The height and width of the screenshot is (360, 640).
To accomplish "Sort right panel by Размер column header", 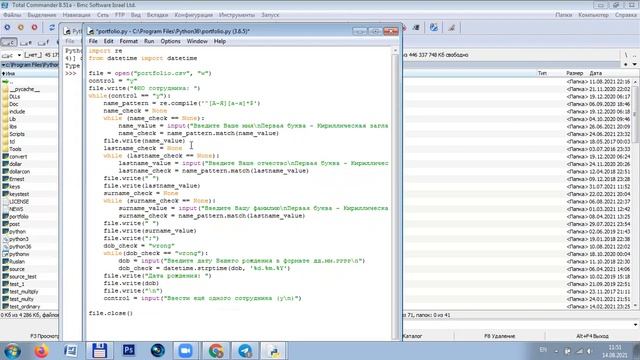I will (x=574, y=73).
